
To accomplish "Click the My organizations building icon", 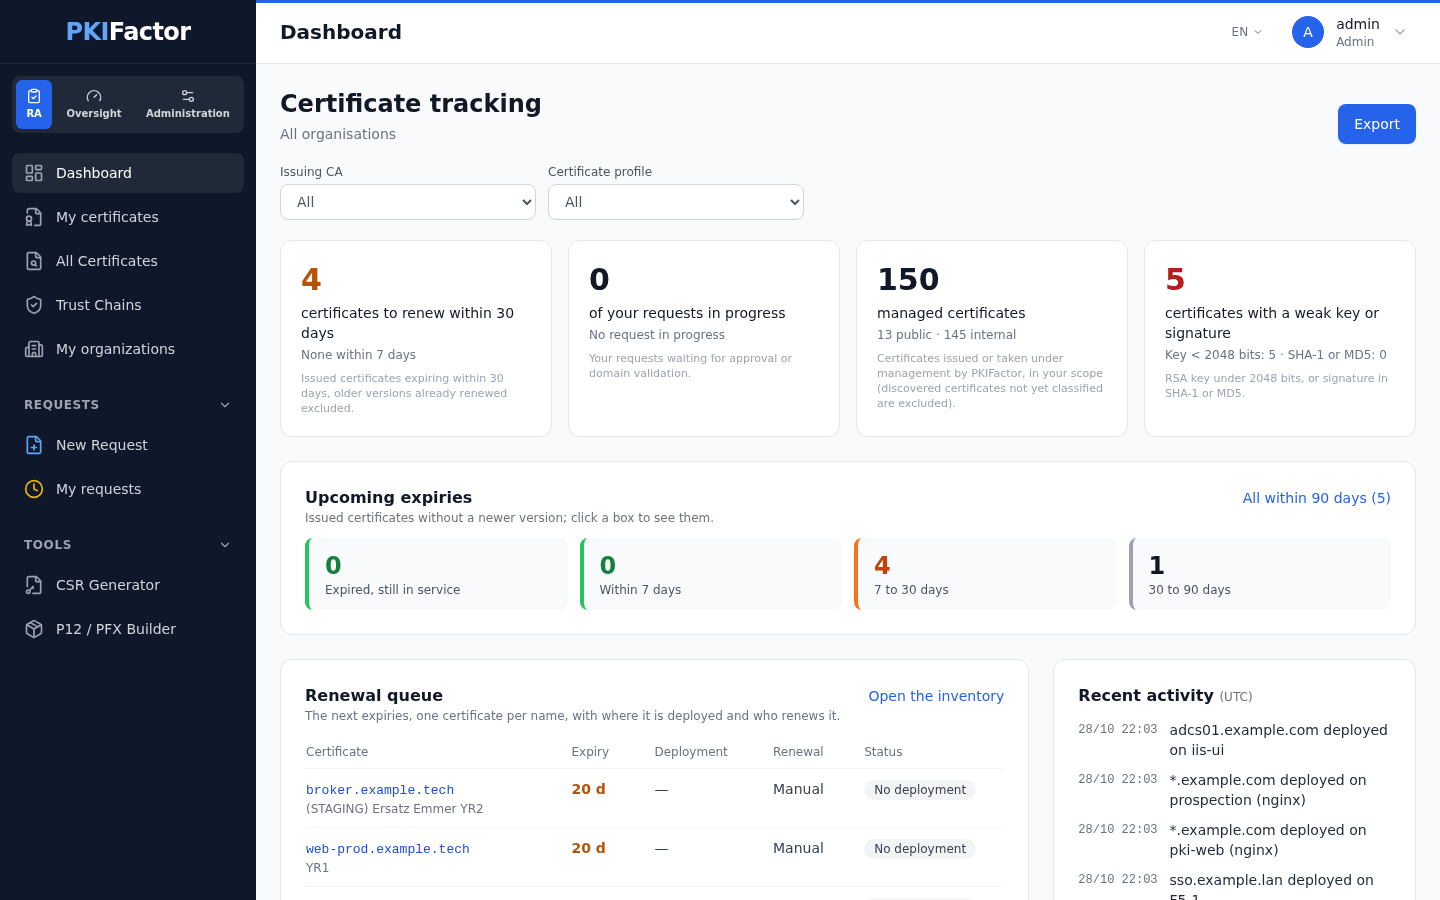I will (x=34, y=349).
